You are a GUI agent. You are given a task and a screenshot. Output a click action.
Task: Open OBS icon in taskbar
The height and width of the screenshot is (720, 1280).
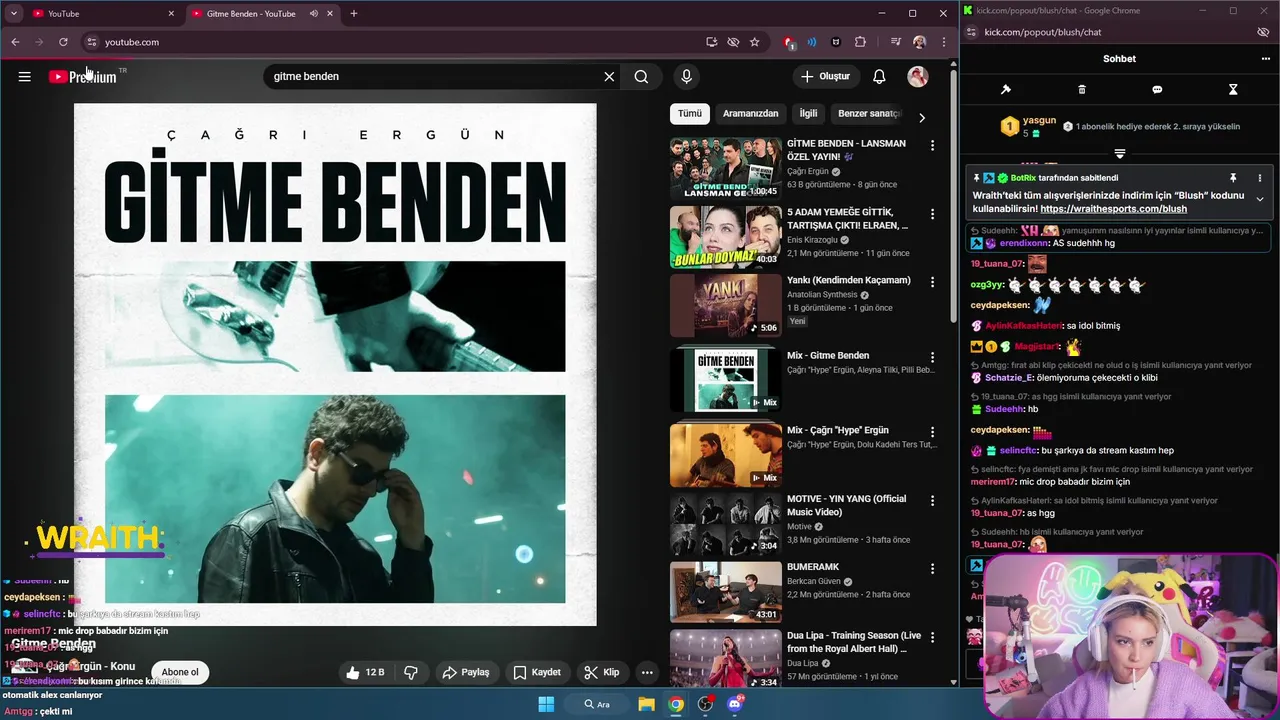[705, 704]
